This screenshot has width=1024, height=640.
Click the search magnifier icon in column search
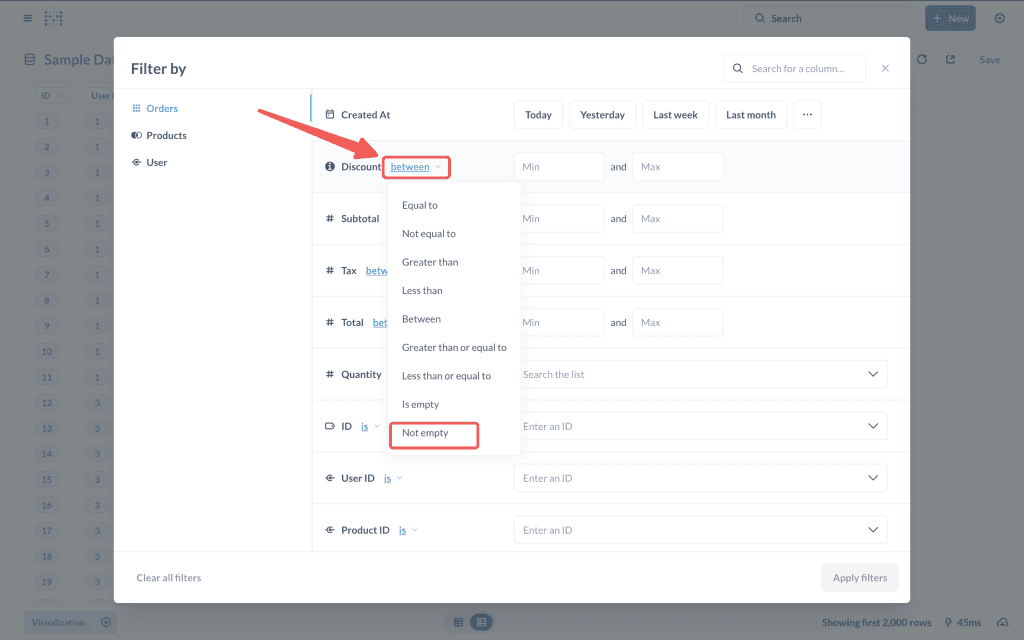[x=738, y=69]
